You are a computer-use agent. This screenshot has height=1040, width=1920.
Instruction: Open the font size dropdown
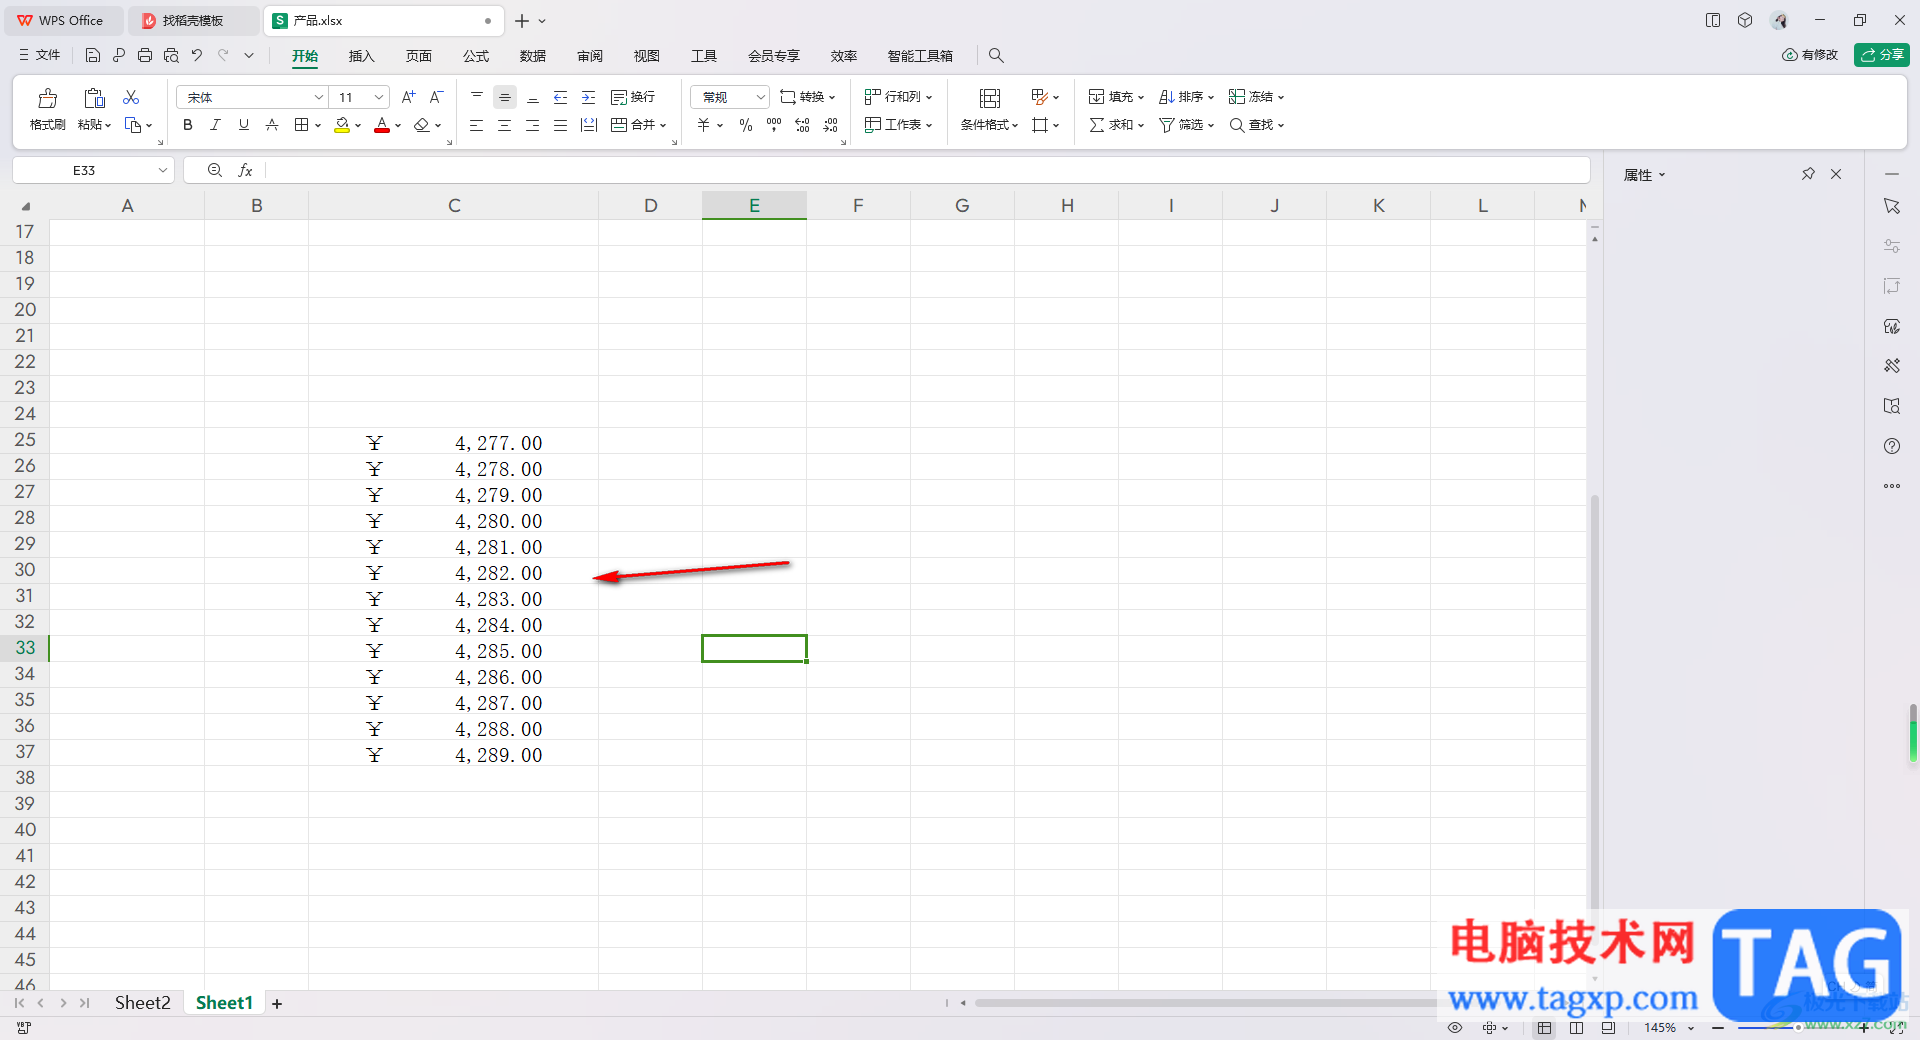pyautogui.click(x=379, y=97)
